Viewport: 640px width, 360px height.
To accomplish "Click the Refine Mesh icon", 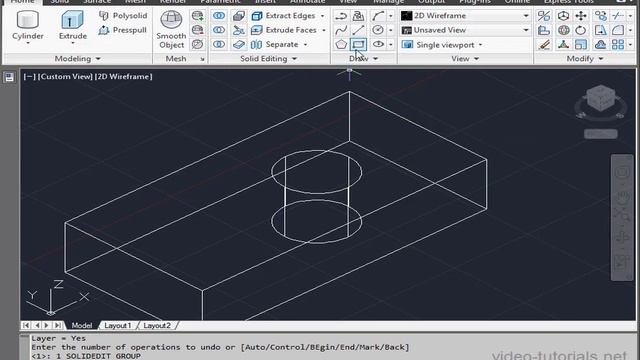I will [198, 44].
